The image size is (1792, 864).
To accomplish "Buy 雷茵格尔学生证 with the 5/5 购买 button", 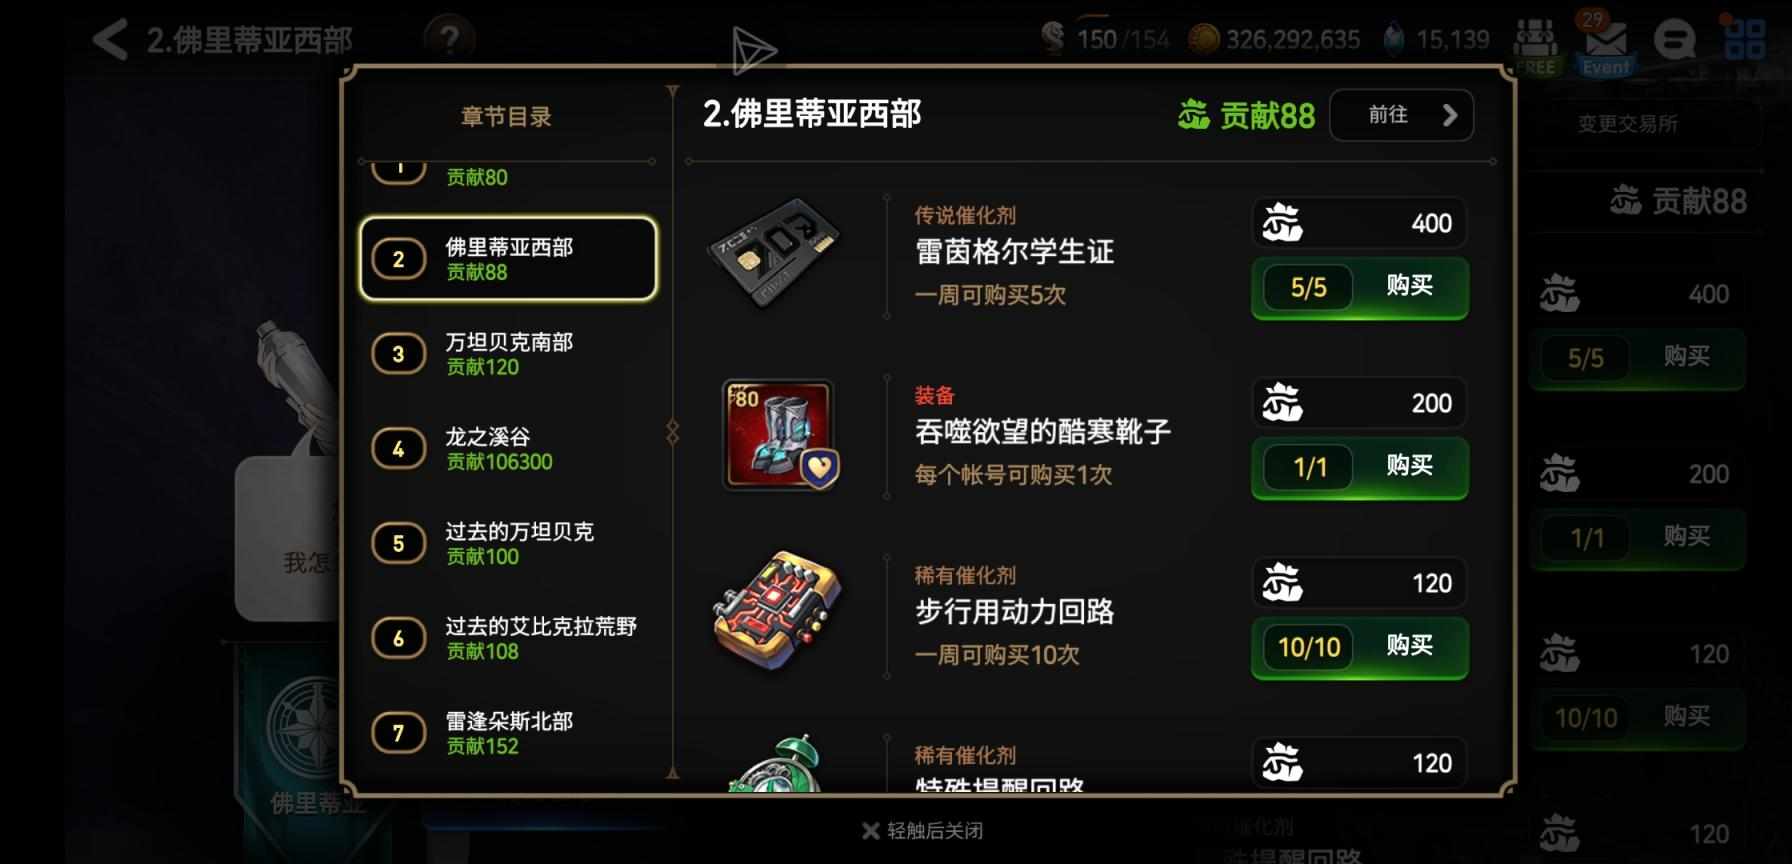I will pos(1360,288).
